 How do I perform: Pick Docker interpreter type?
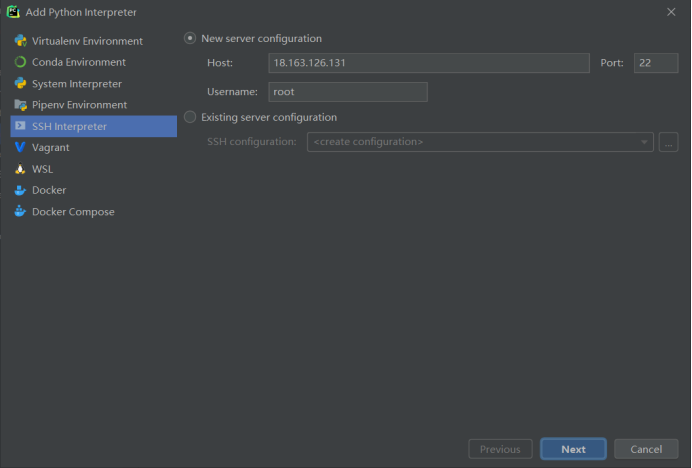94,190
